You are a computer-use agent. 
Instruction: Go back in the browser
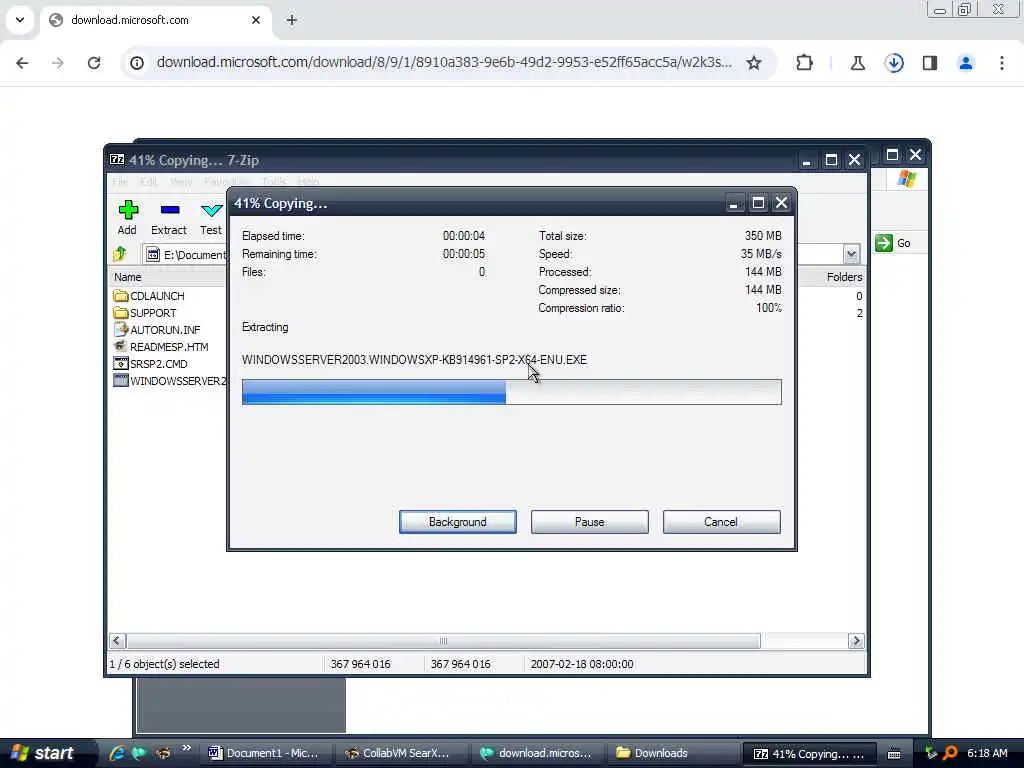click(x=22, y=63)
